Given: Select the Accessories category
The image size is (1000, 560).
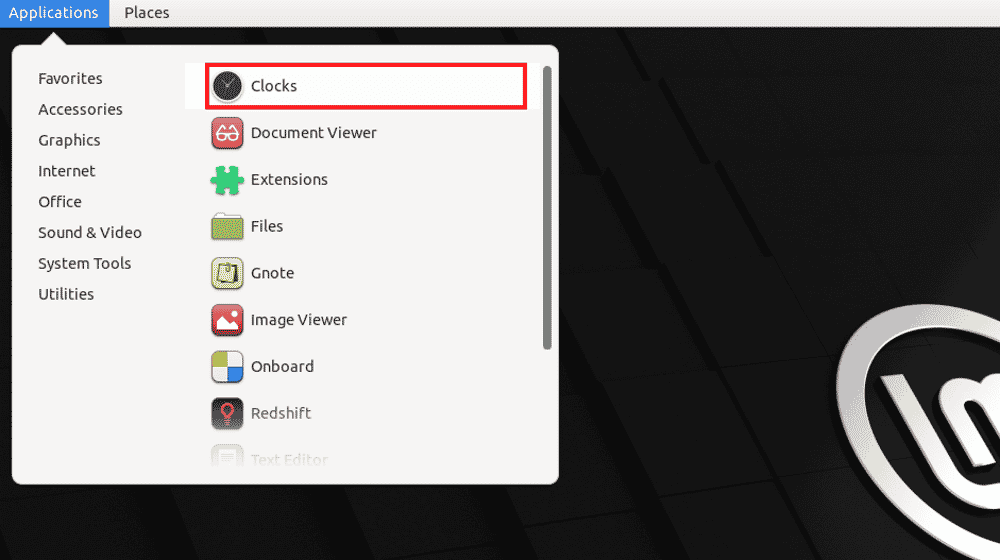Looking at the screenshot, I should point(80,109).
